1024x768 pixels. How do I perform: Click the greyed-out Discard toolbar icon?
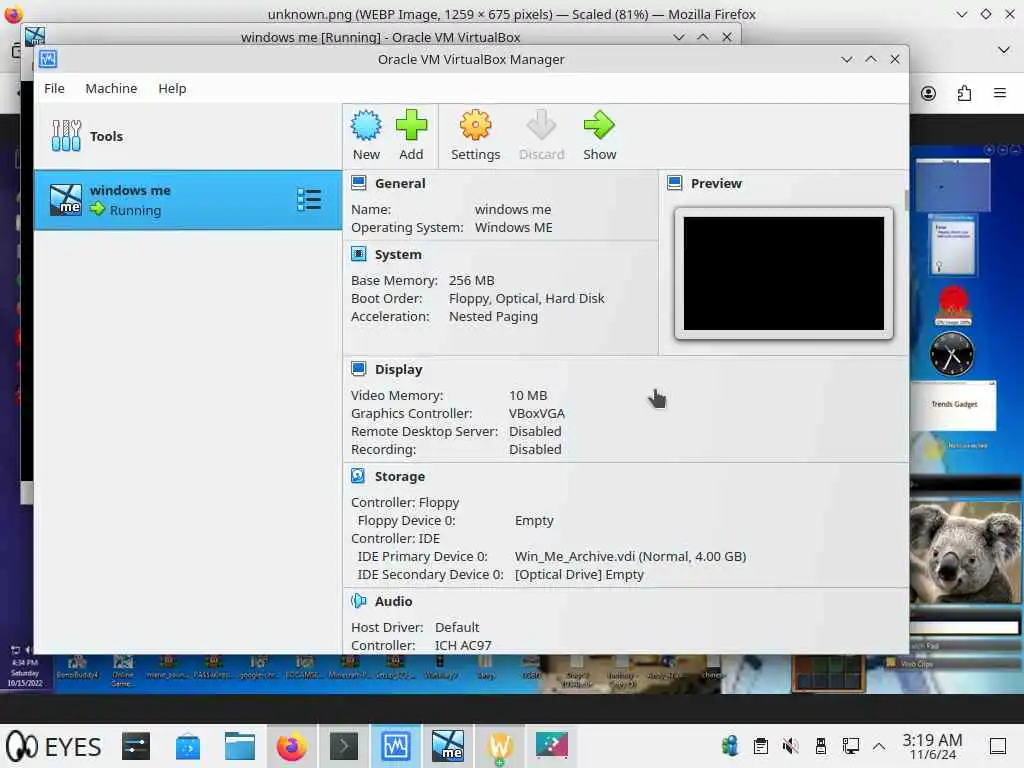(541, 125)
